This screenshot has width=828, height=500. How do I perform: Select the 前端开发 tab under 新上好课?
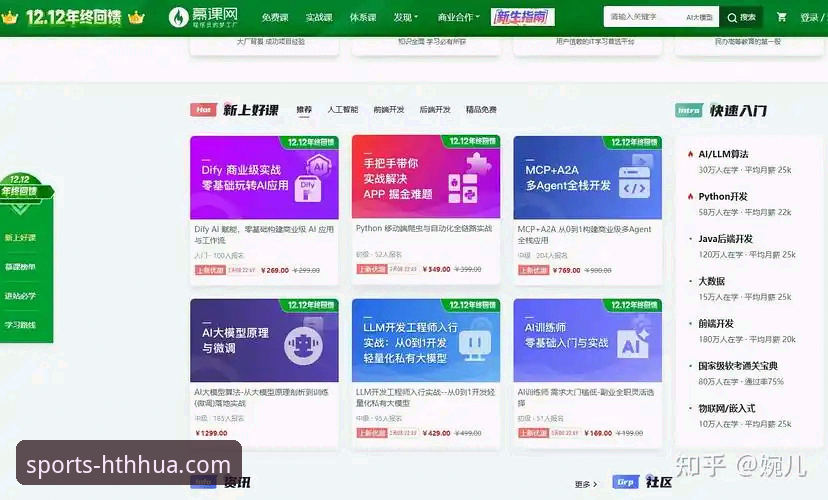point(389,109)
